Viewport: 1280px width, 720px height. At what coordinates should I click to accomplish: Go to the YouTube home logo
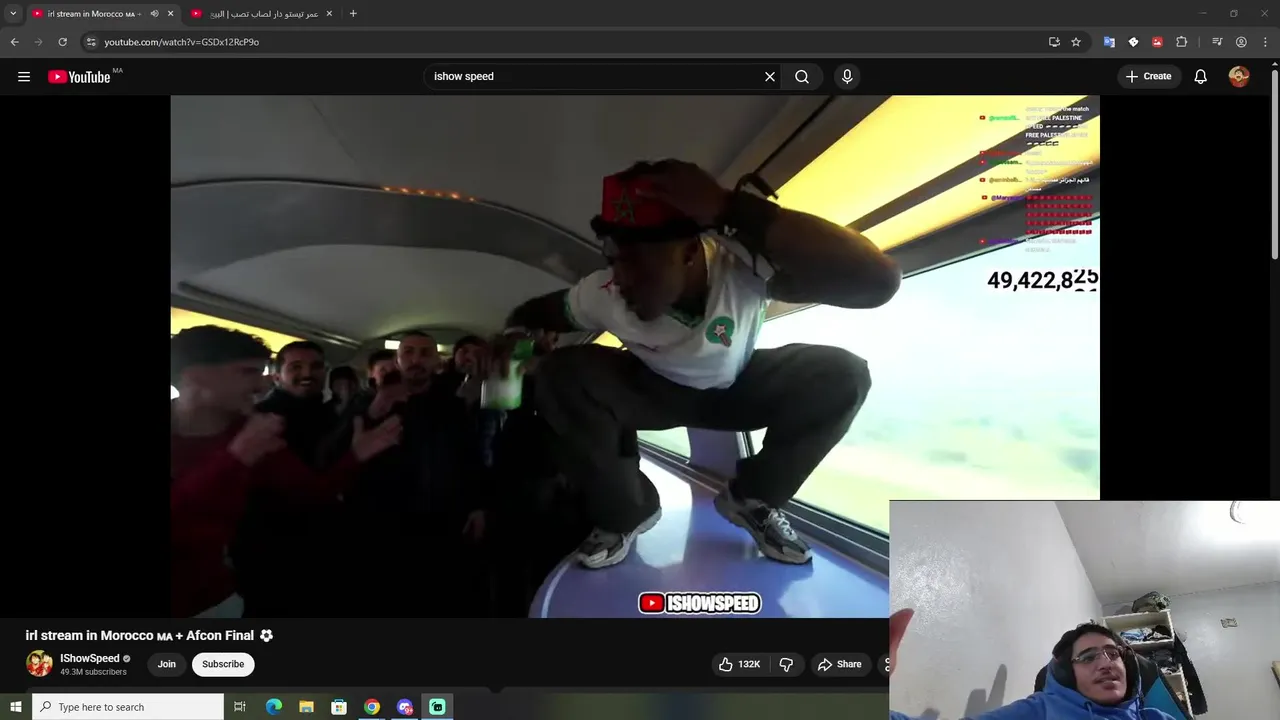click(79, 77)
